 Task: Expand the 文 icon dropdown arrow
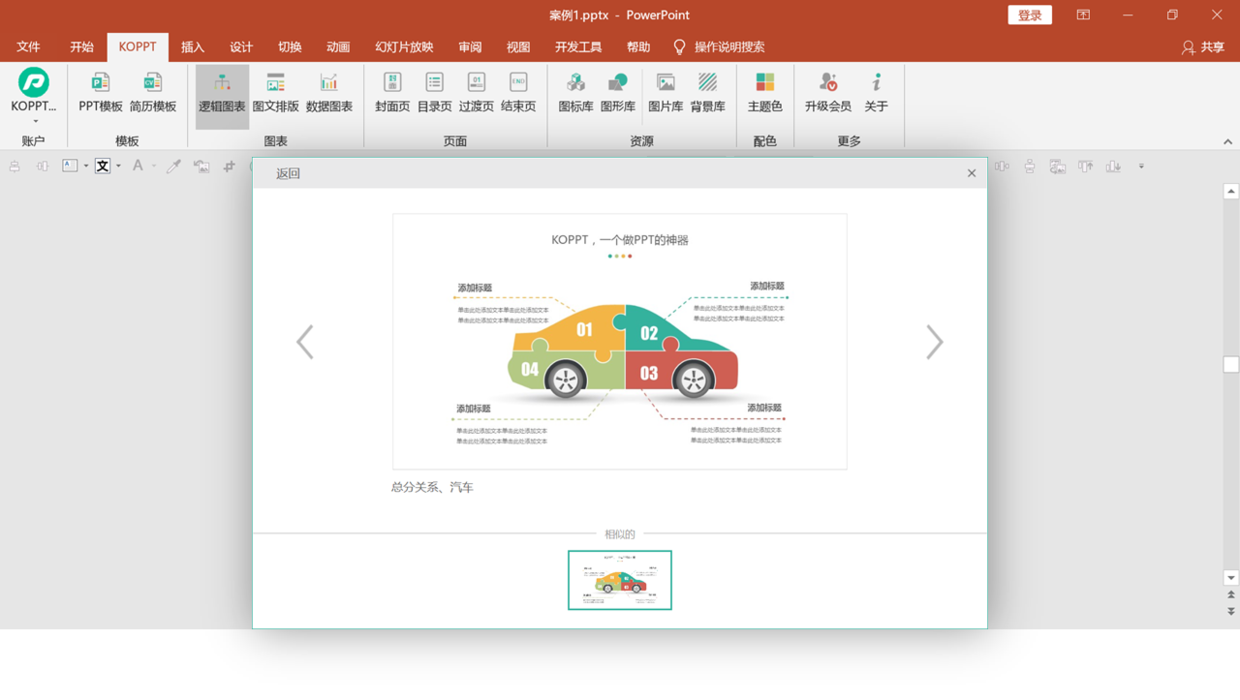click(118, 166)
